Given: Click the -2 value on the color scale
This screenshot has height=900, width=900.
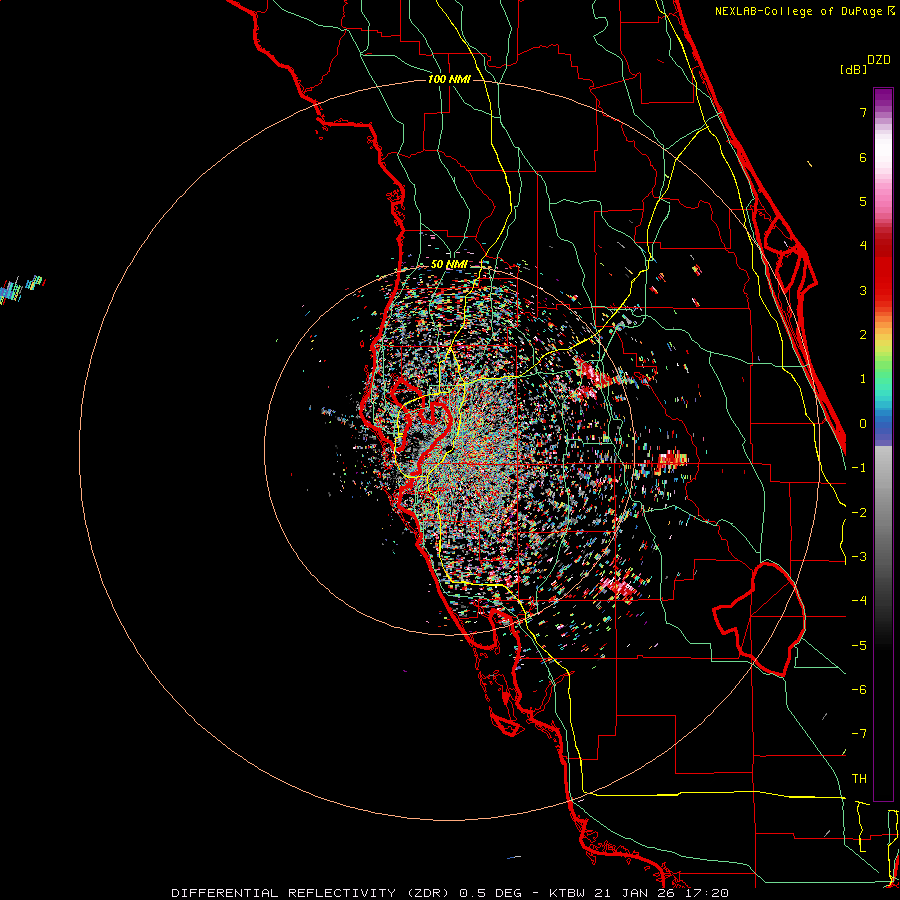Looking at the screenshot, I should [x=859, y=513].
